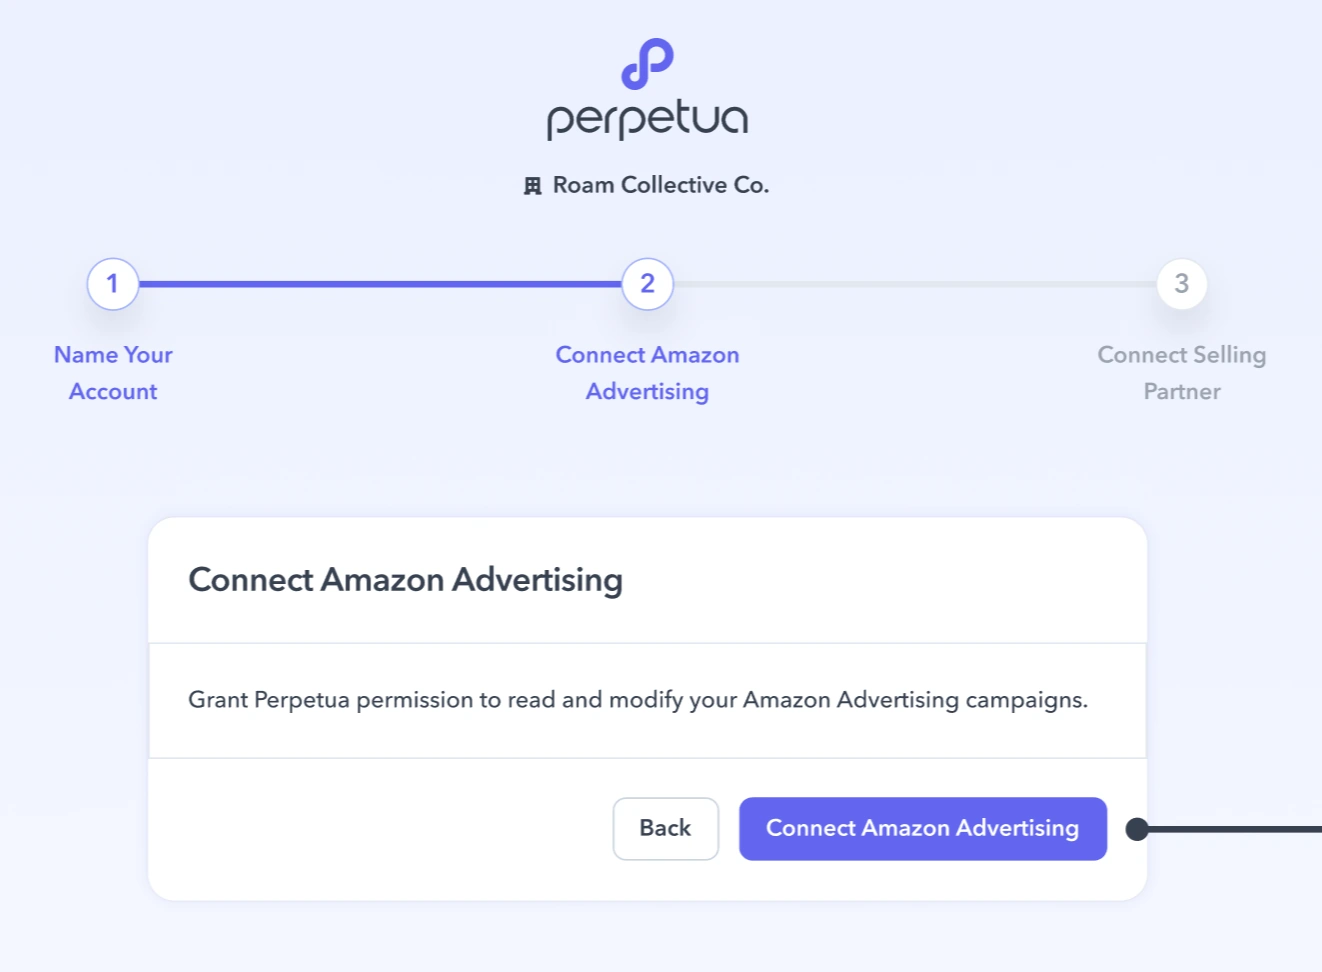Select the "Name Your Account" step label

click(x=112, y=372)
